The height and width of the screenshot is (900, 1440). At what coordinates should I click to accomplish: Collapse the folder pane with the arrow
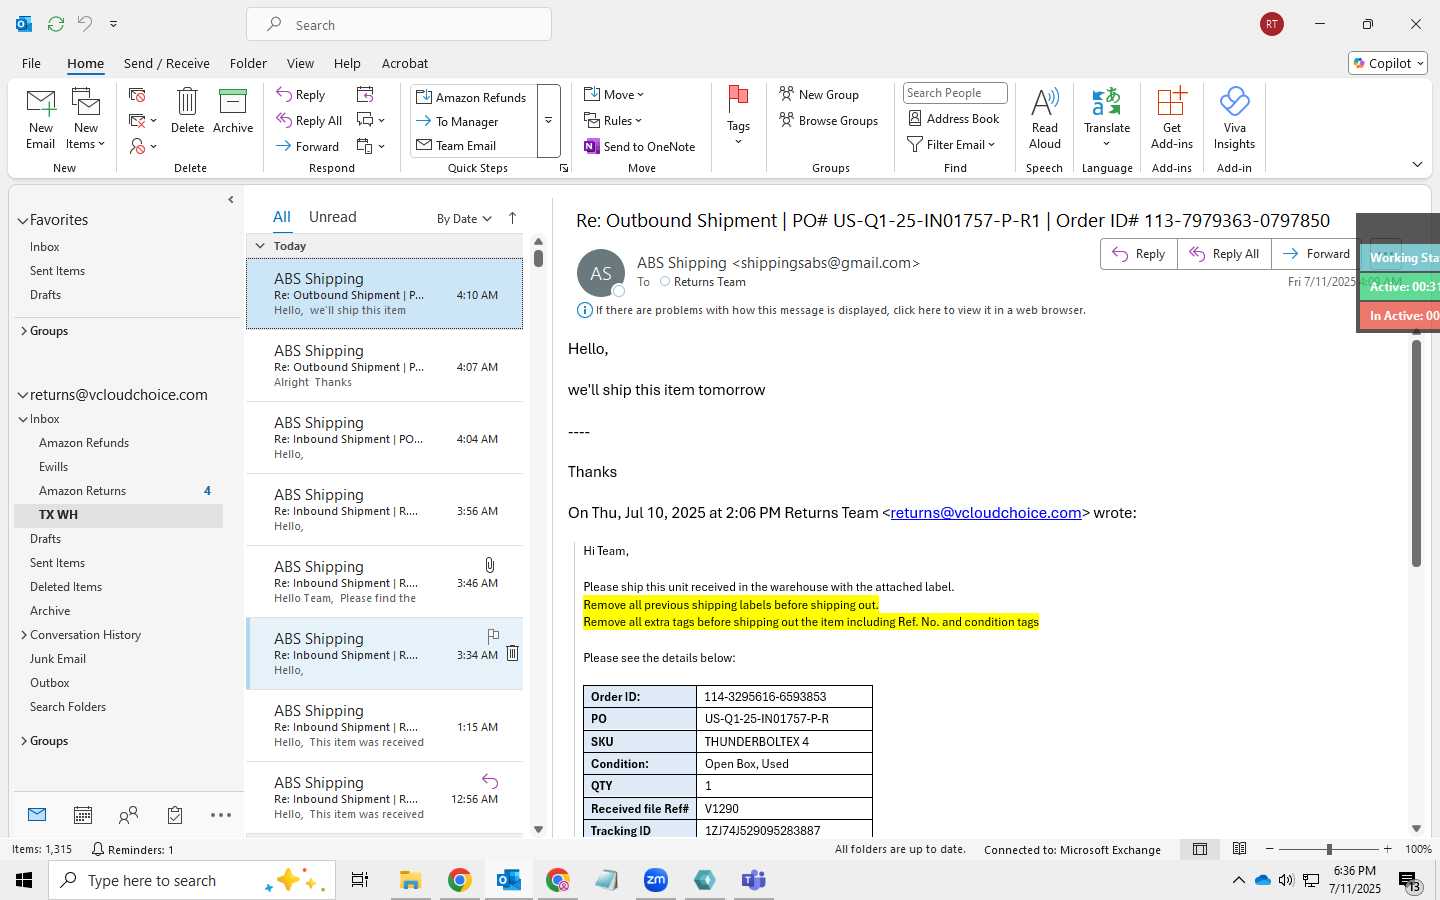(231, 199)
